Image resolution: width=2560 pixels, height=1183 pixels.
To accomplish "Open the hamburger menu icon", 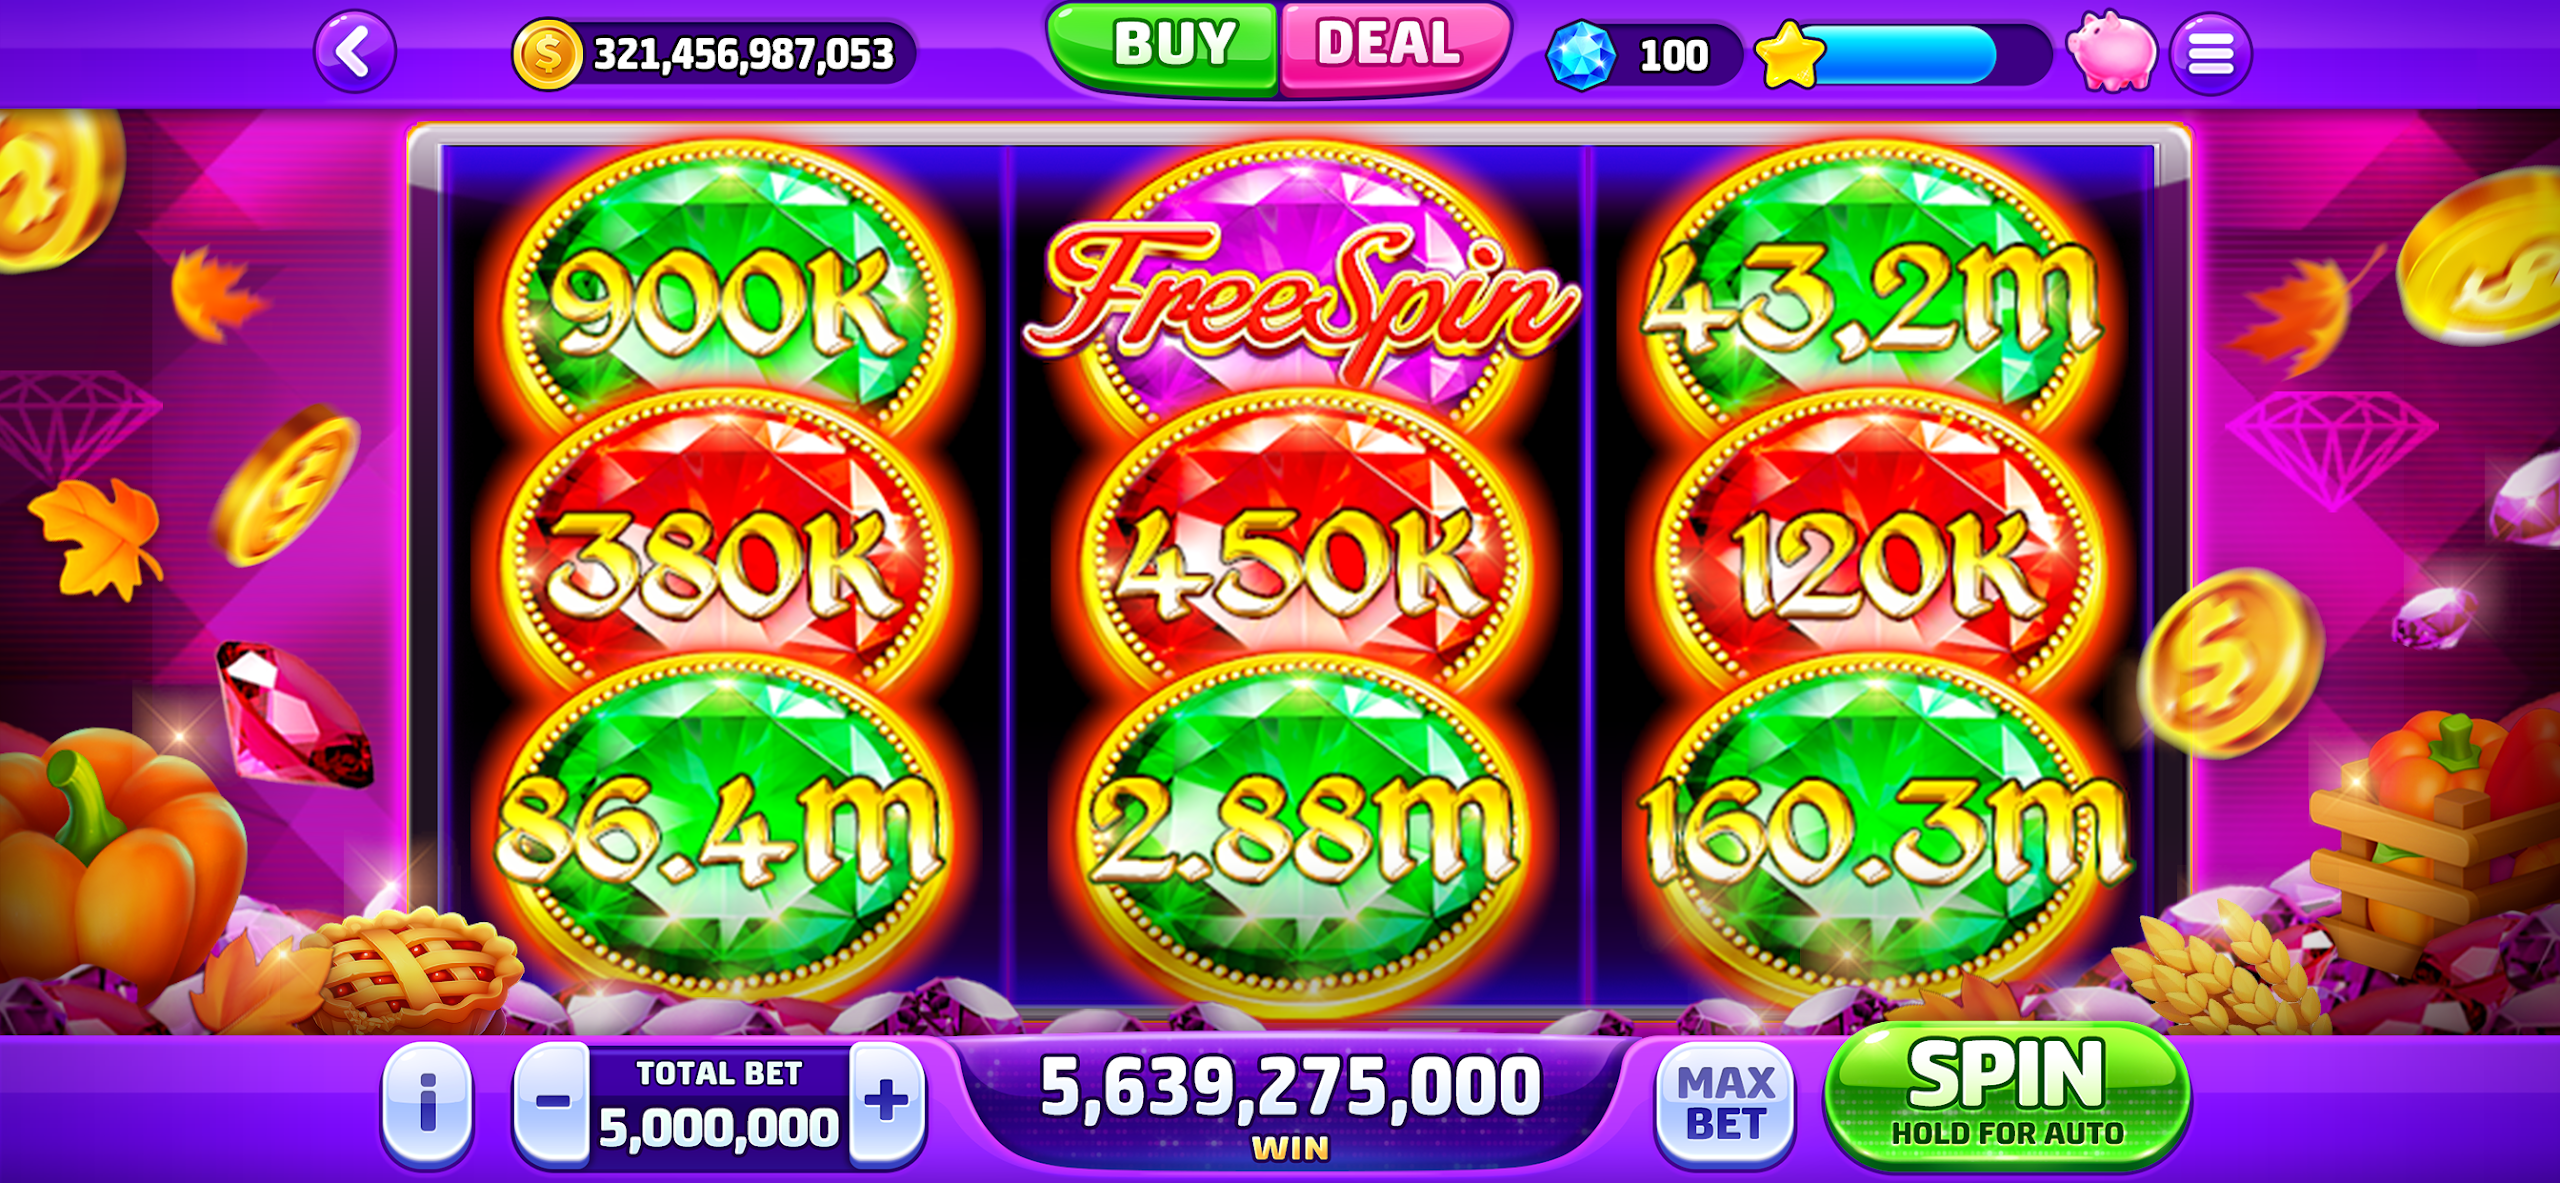I will [2210, 53].
